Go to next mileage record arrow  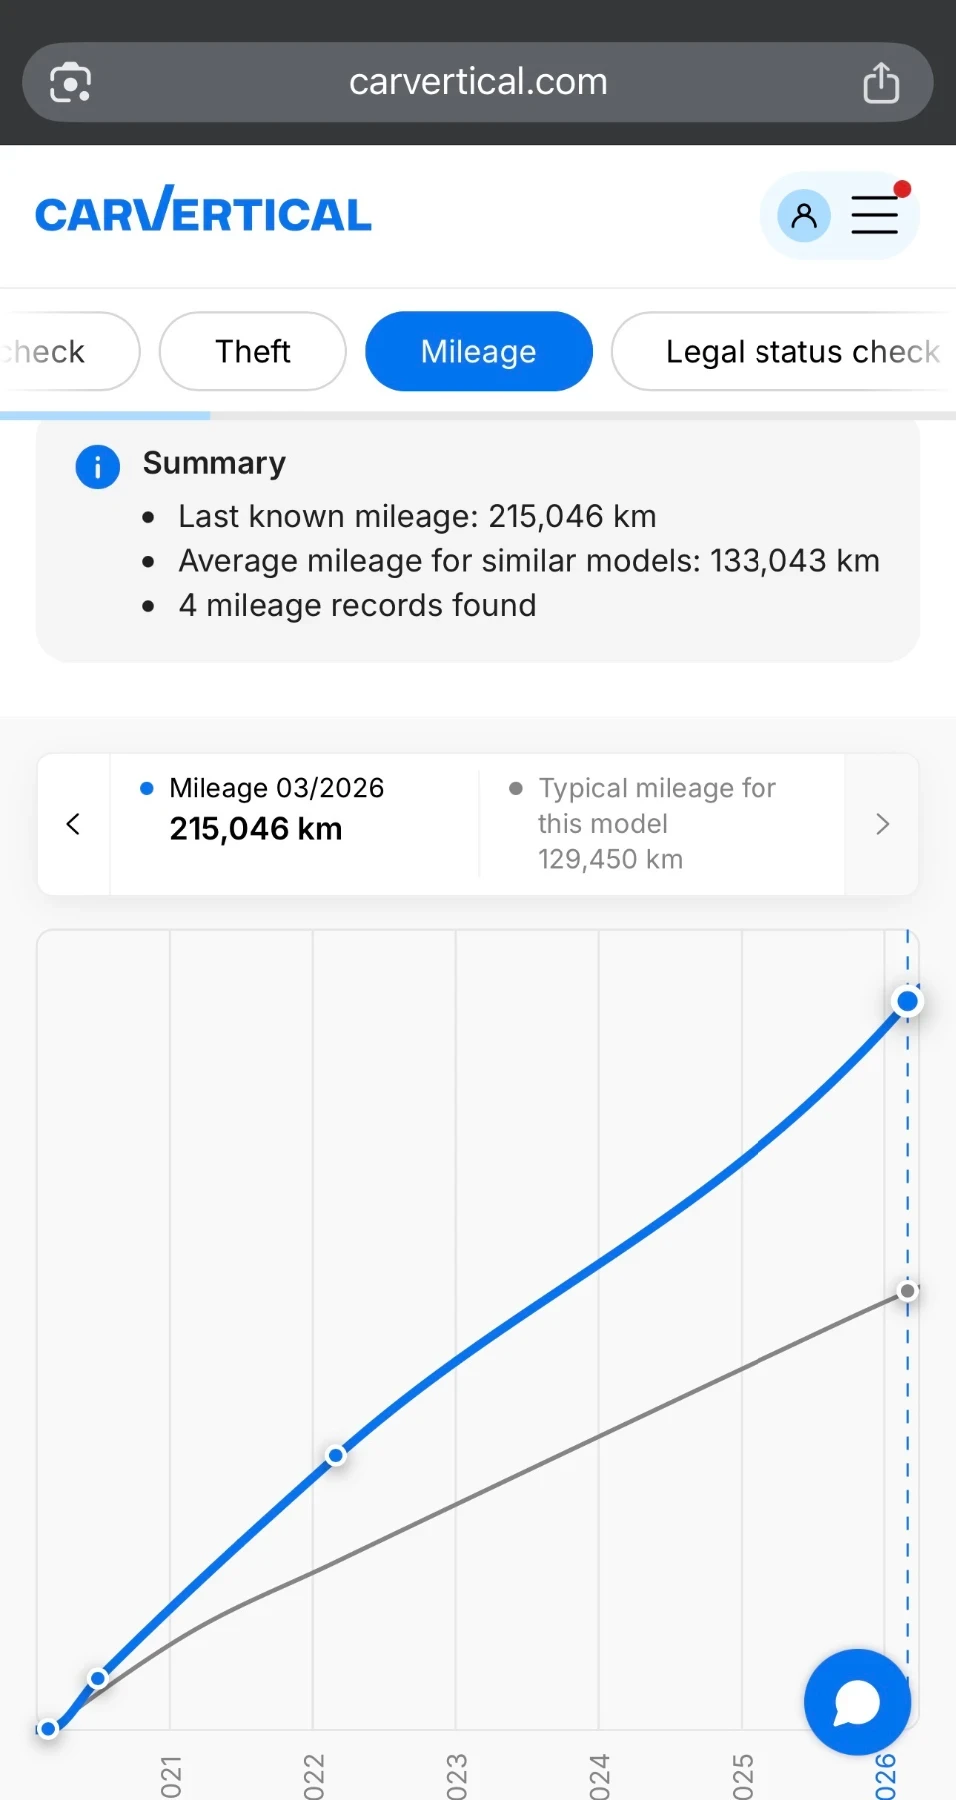882,824
